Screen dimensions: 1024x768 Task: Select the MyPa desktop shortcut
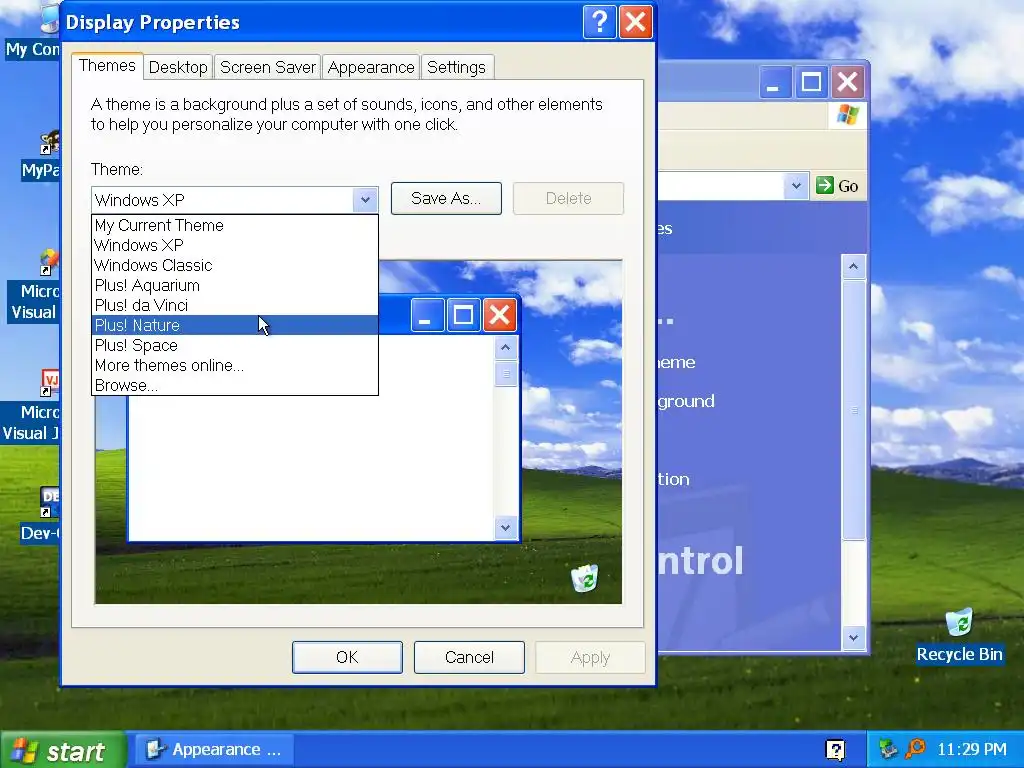pyautogui.click(x=40, y=155)
